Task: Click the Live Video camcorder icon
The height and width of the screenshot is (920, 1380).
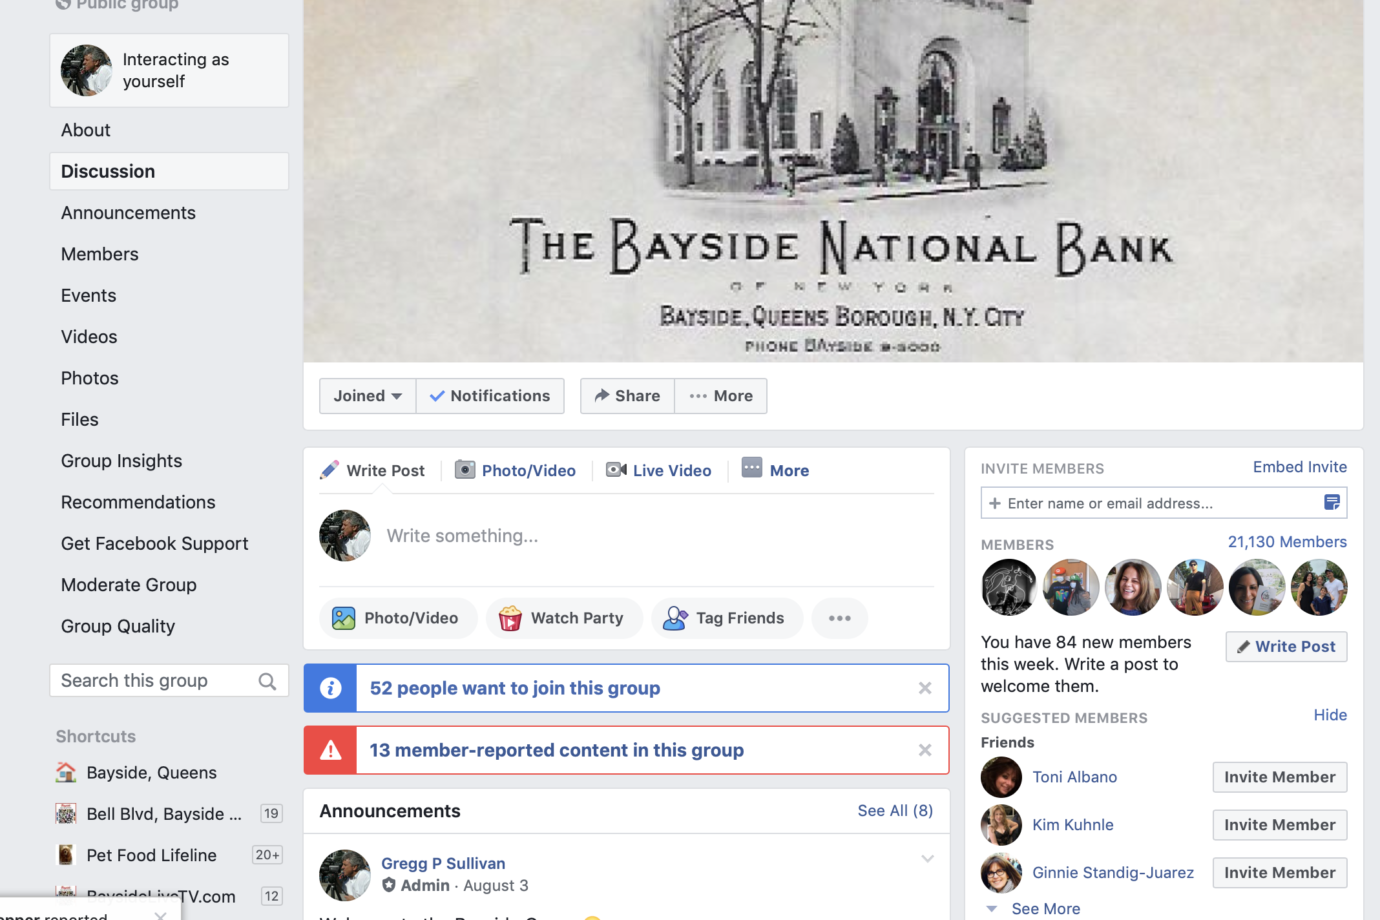Action: 616,470
